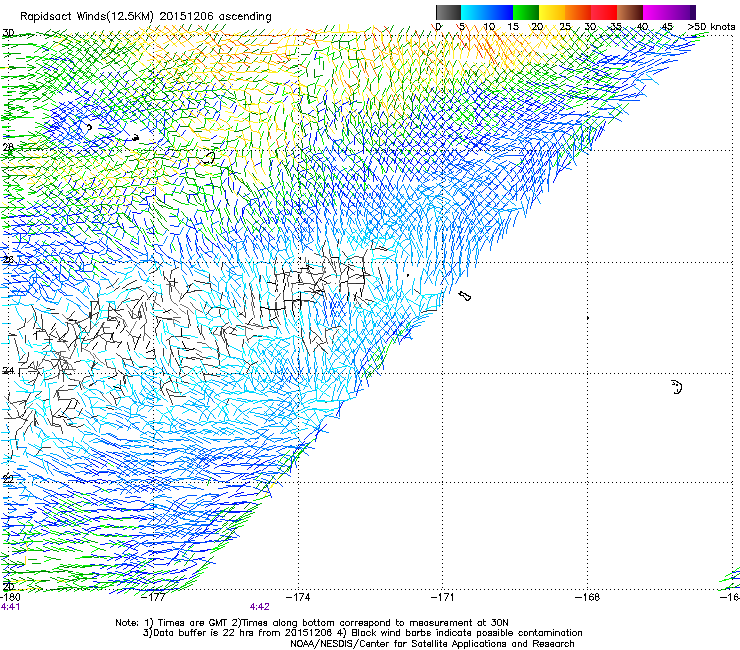This screenshot has height=650, width=740.
Task: Click the Rapidsact Winds chart title
Action: [146, 17]
